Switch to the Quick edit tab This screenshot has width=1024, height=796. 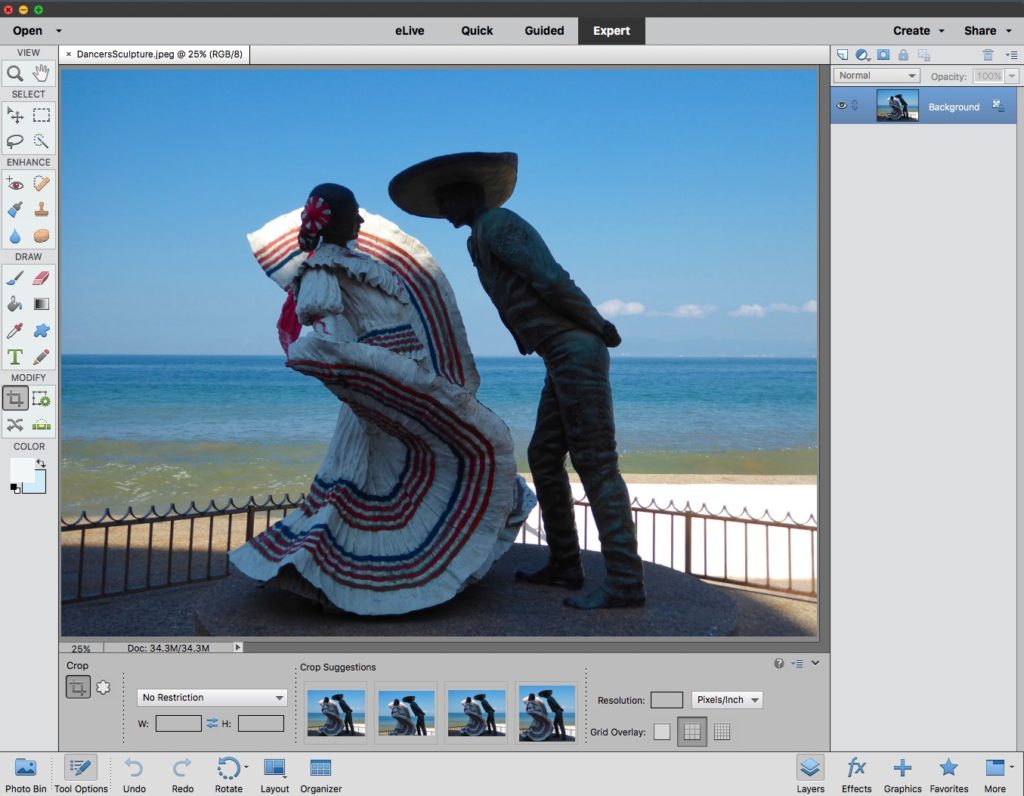tap(477, 31)
